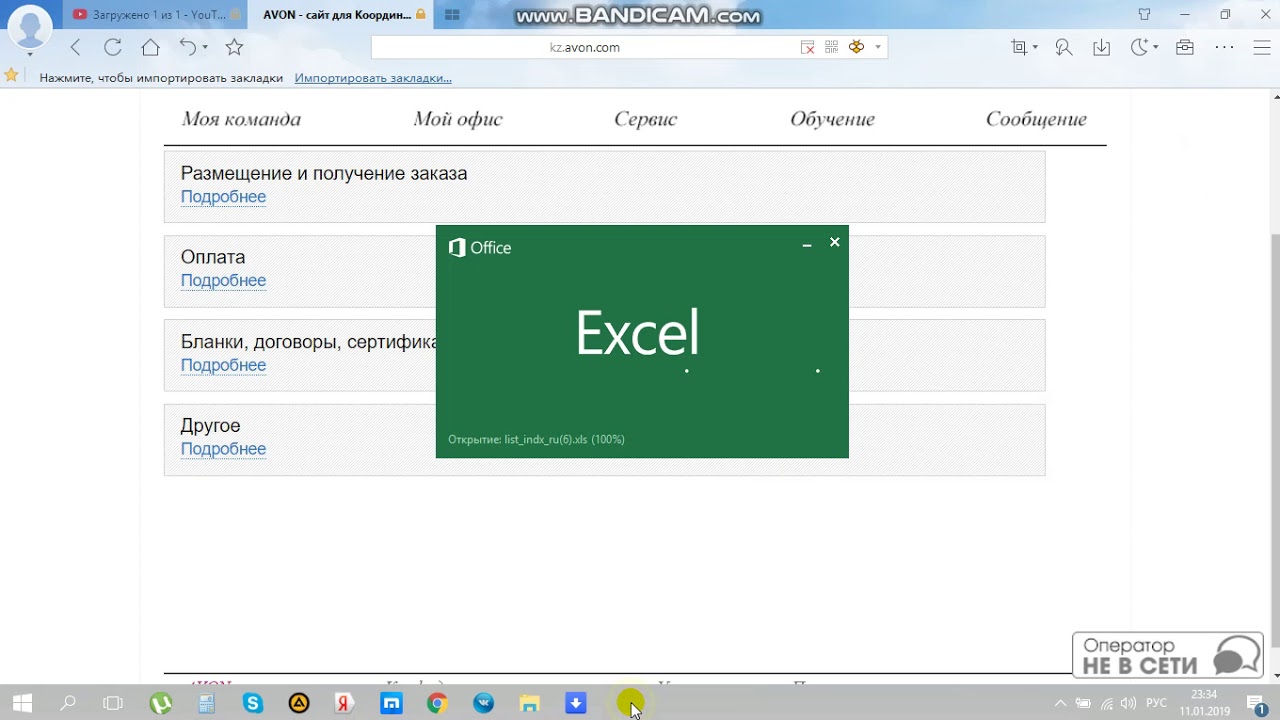Image resolution: width=1280 pixels, height=720 pixels.
Task: Expand the address bar dropdown arrow
Action: point(878,47)
